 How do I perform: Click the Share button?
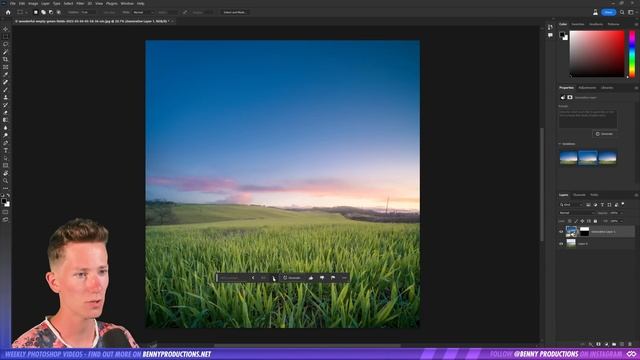click(x=609, y=12)
